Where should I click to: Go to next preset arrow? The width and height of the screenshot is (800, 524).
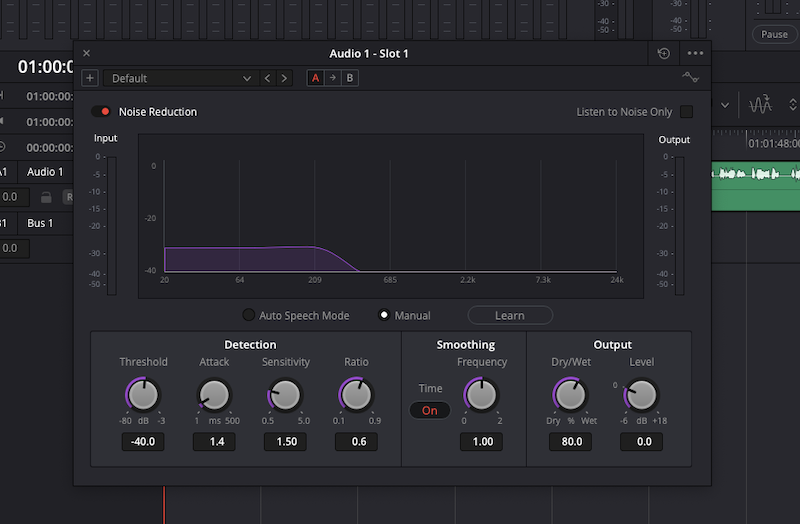coord(284,78)
